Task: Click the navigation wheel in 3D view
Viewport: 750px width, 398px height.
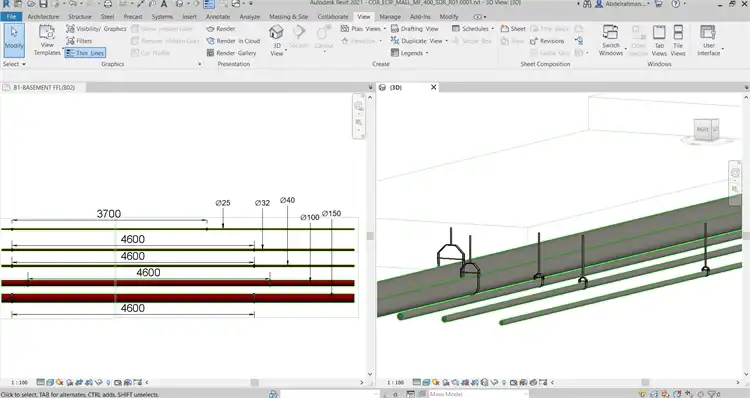Action: click(x=735, y=173)
